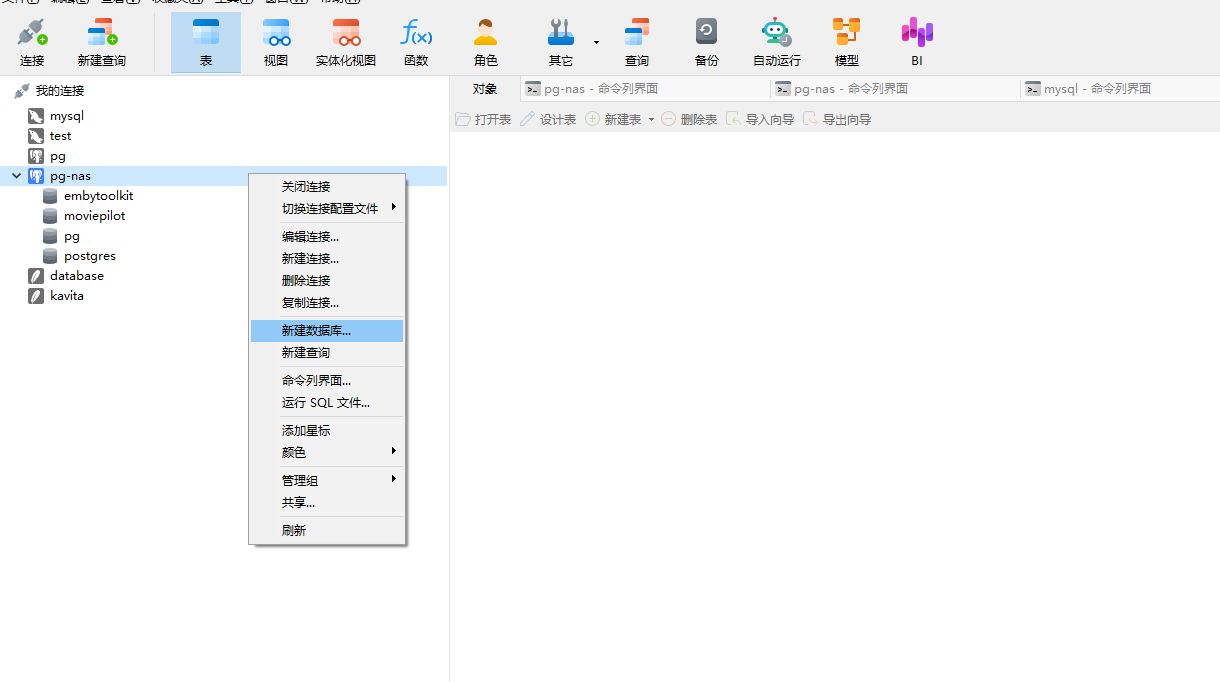1220x682 pixels.
Task: Click the 角色 (Roles) icon
Action: coord(485,40)
